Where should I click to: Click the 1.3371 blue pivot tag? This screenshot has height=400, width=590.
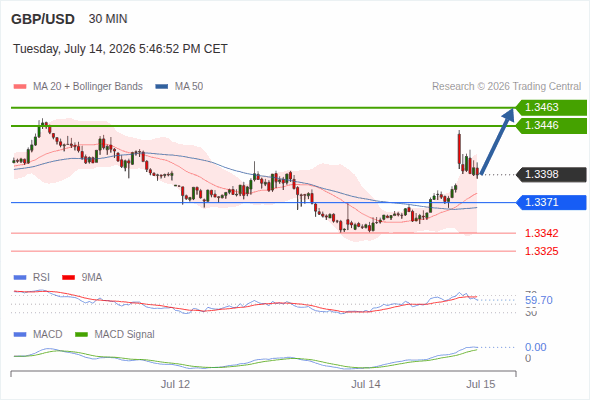tap(551, 202)
